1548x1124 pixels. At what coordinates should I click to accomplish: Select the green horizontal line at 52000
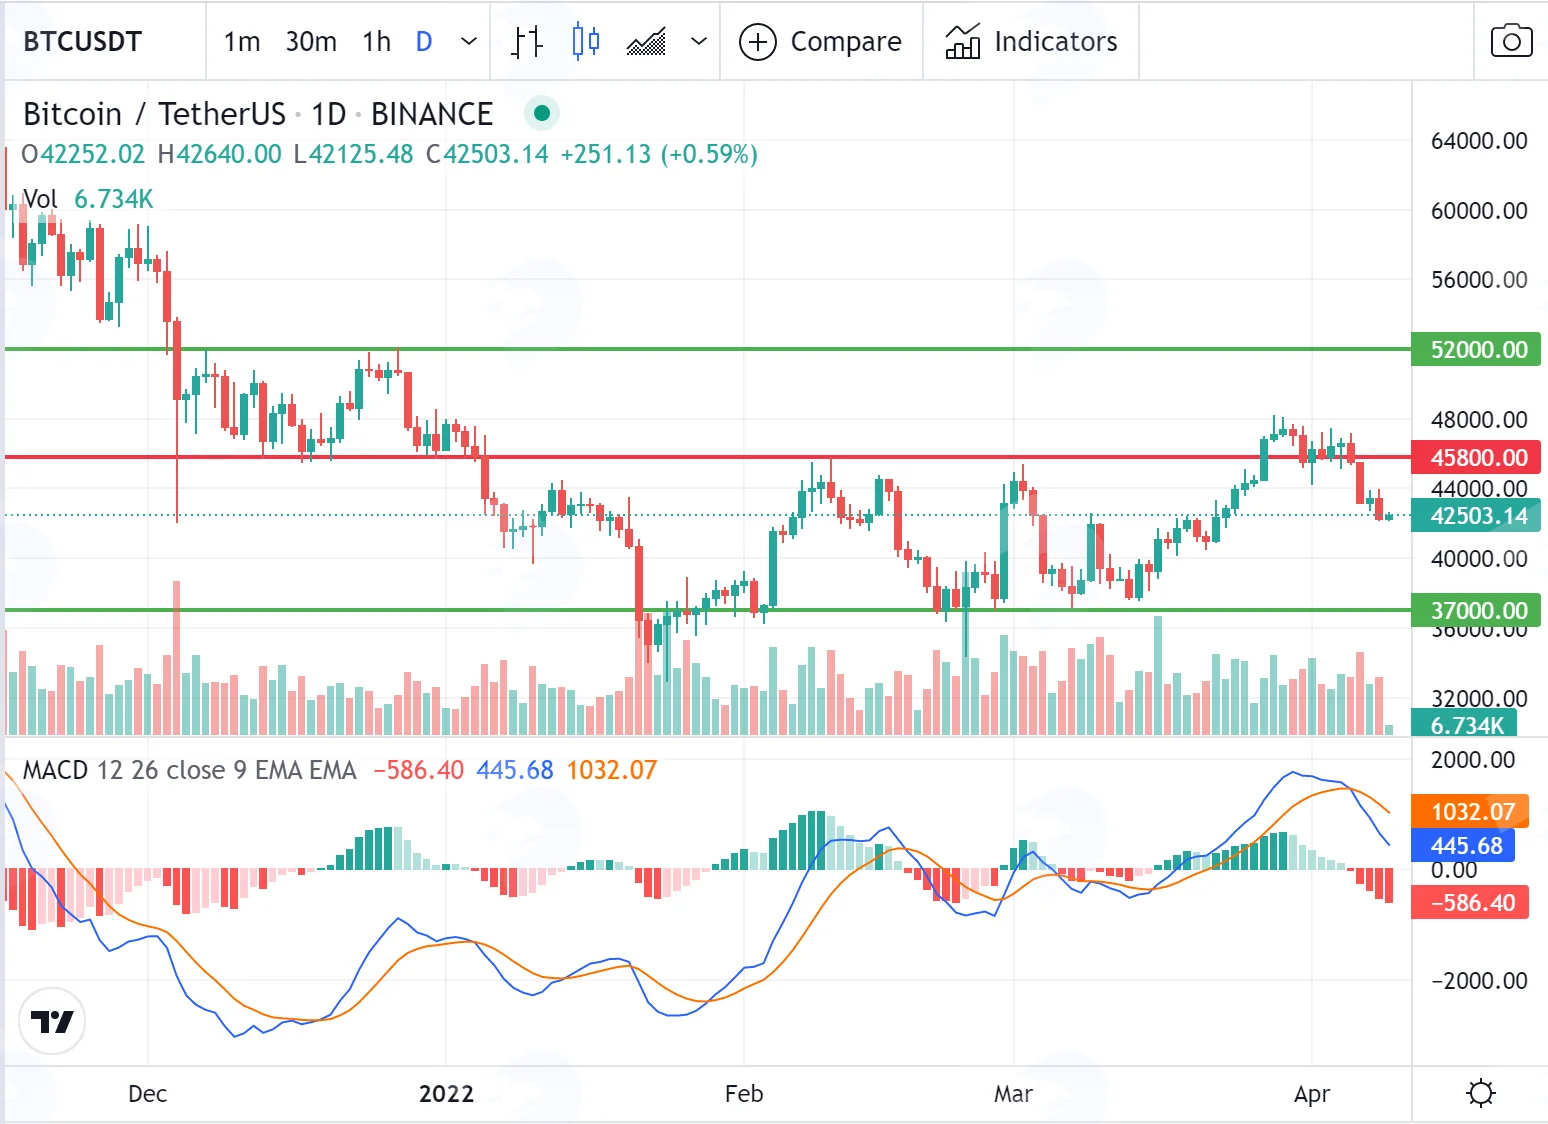coord(708,349)
